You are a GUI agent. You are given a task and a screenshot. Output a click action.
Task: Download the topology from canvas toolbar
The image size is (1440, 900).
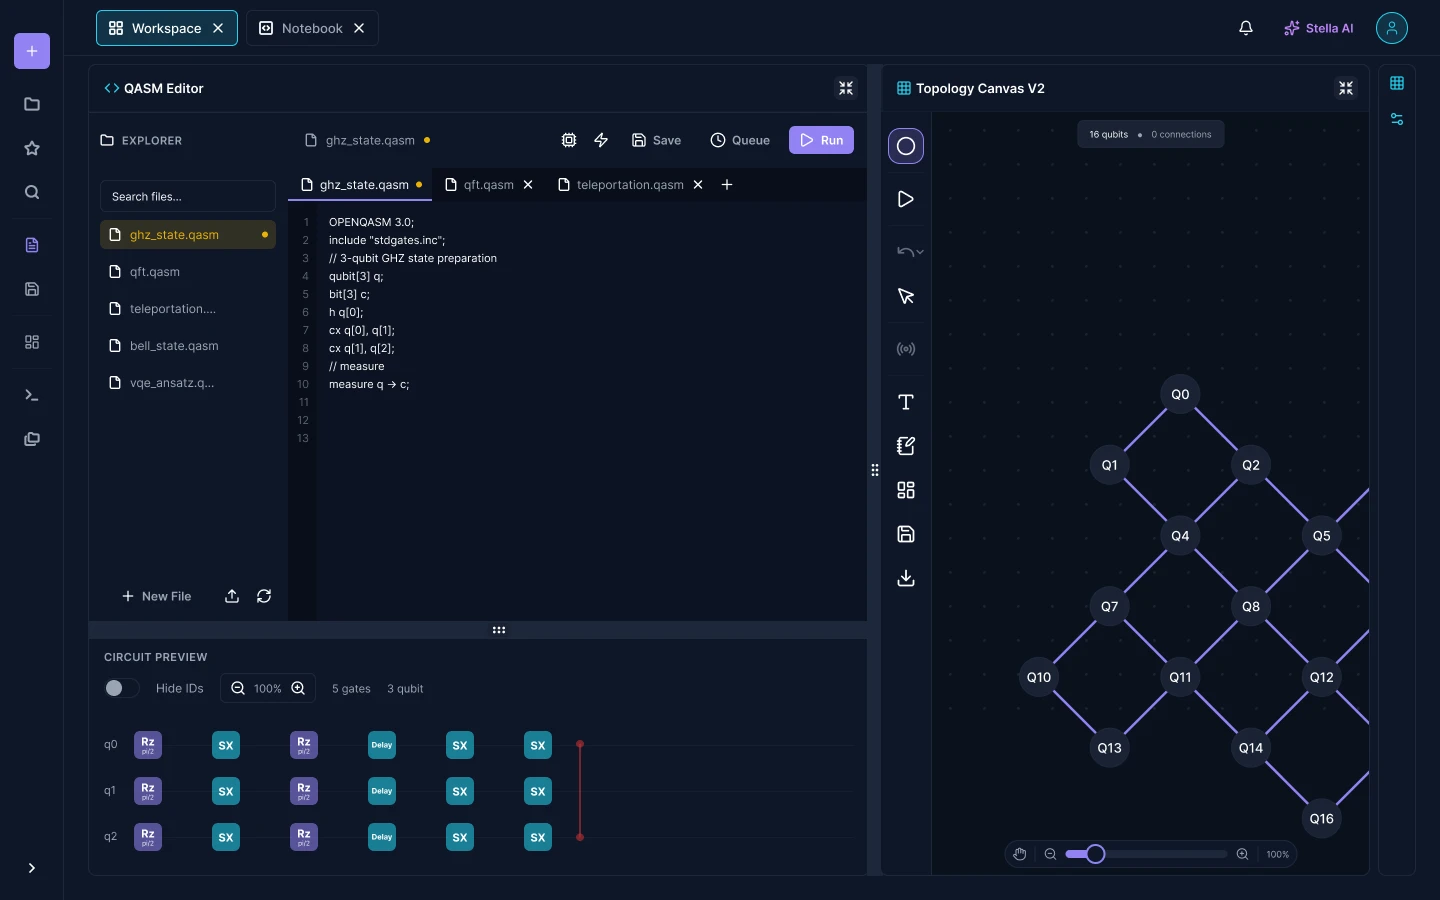coord(906,578)
